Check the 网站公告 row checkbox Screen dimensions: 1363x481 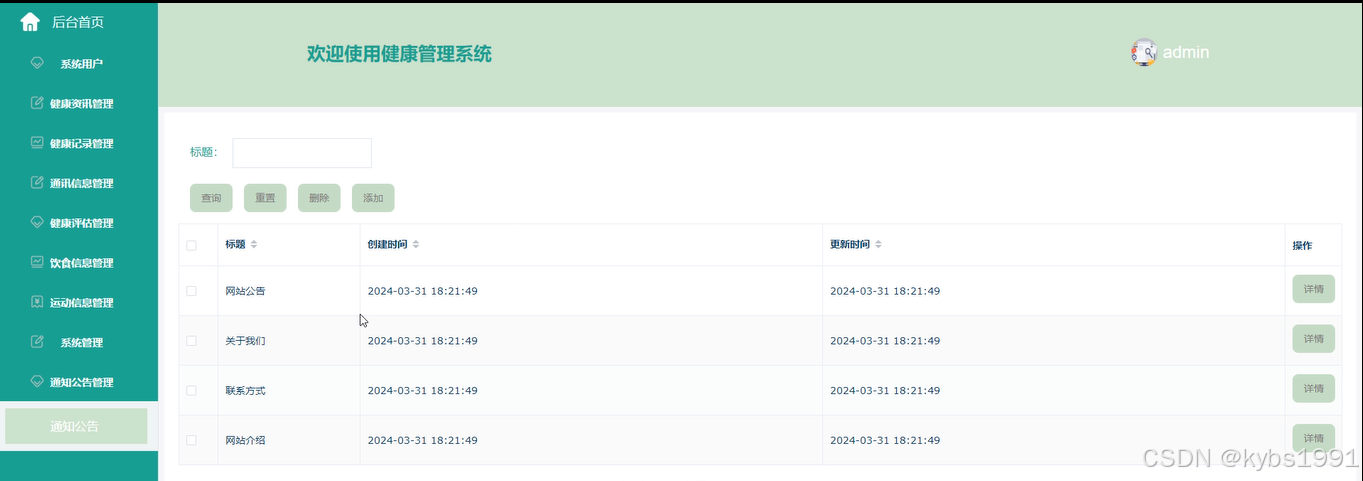pos(192,291)
